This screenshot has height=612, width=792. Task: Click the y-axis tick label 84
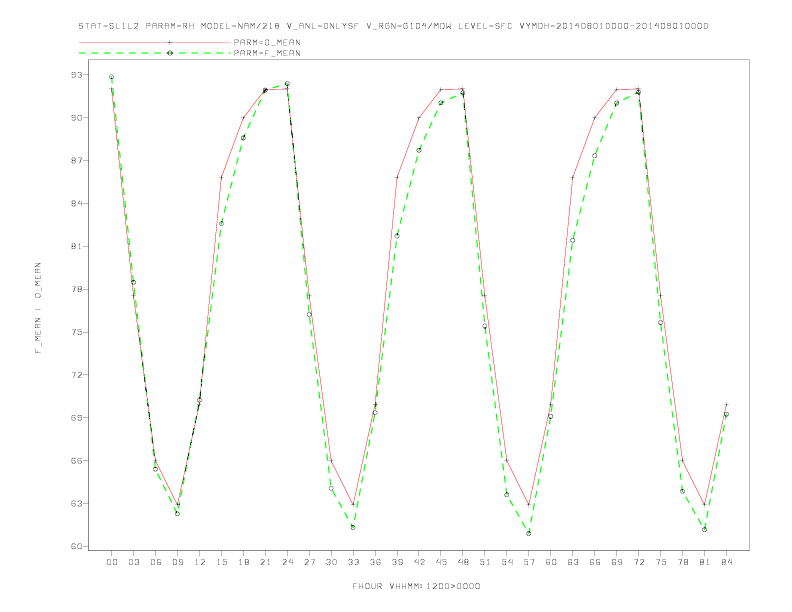click(x=76, y=203)
